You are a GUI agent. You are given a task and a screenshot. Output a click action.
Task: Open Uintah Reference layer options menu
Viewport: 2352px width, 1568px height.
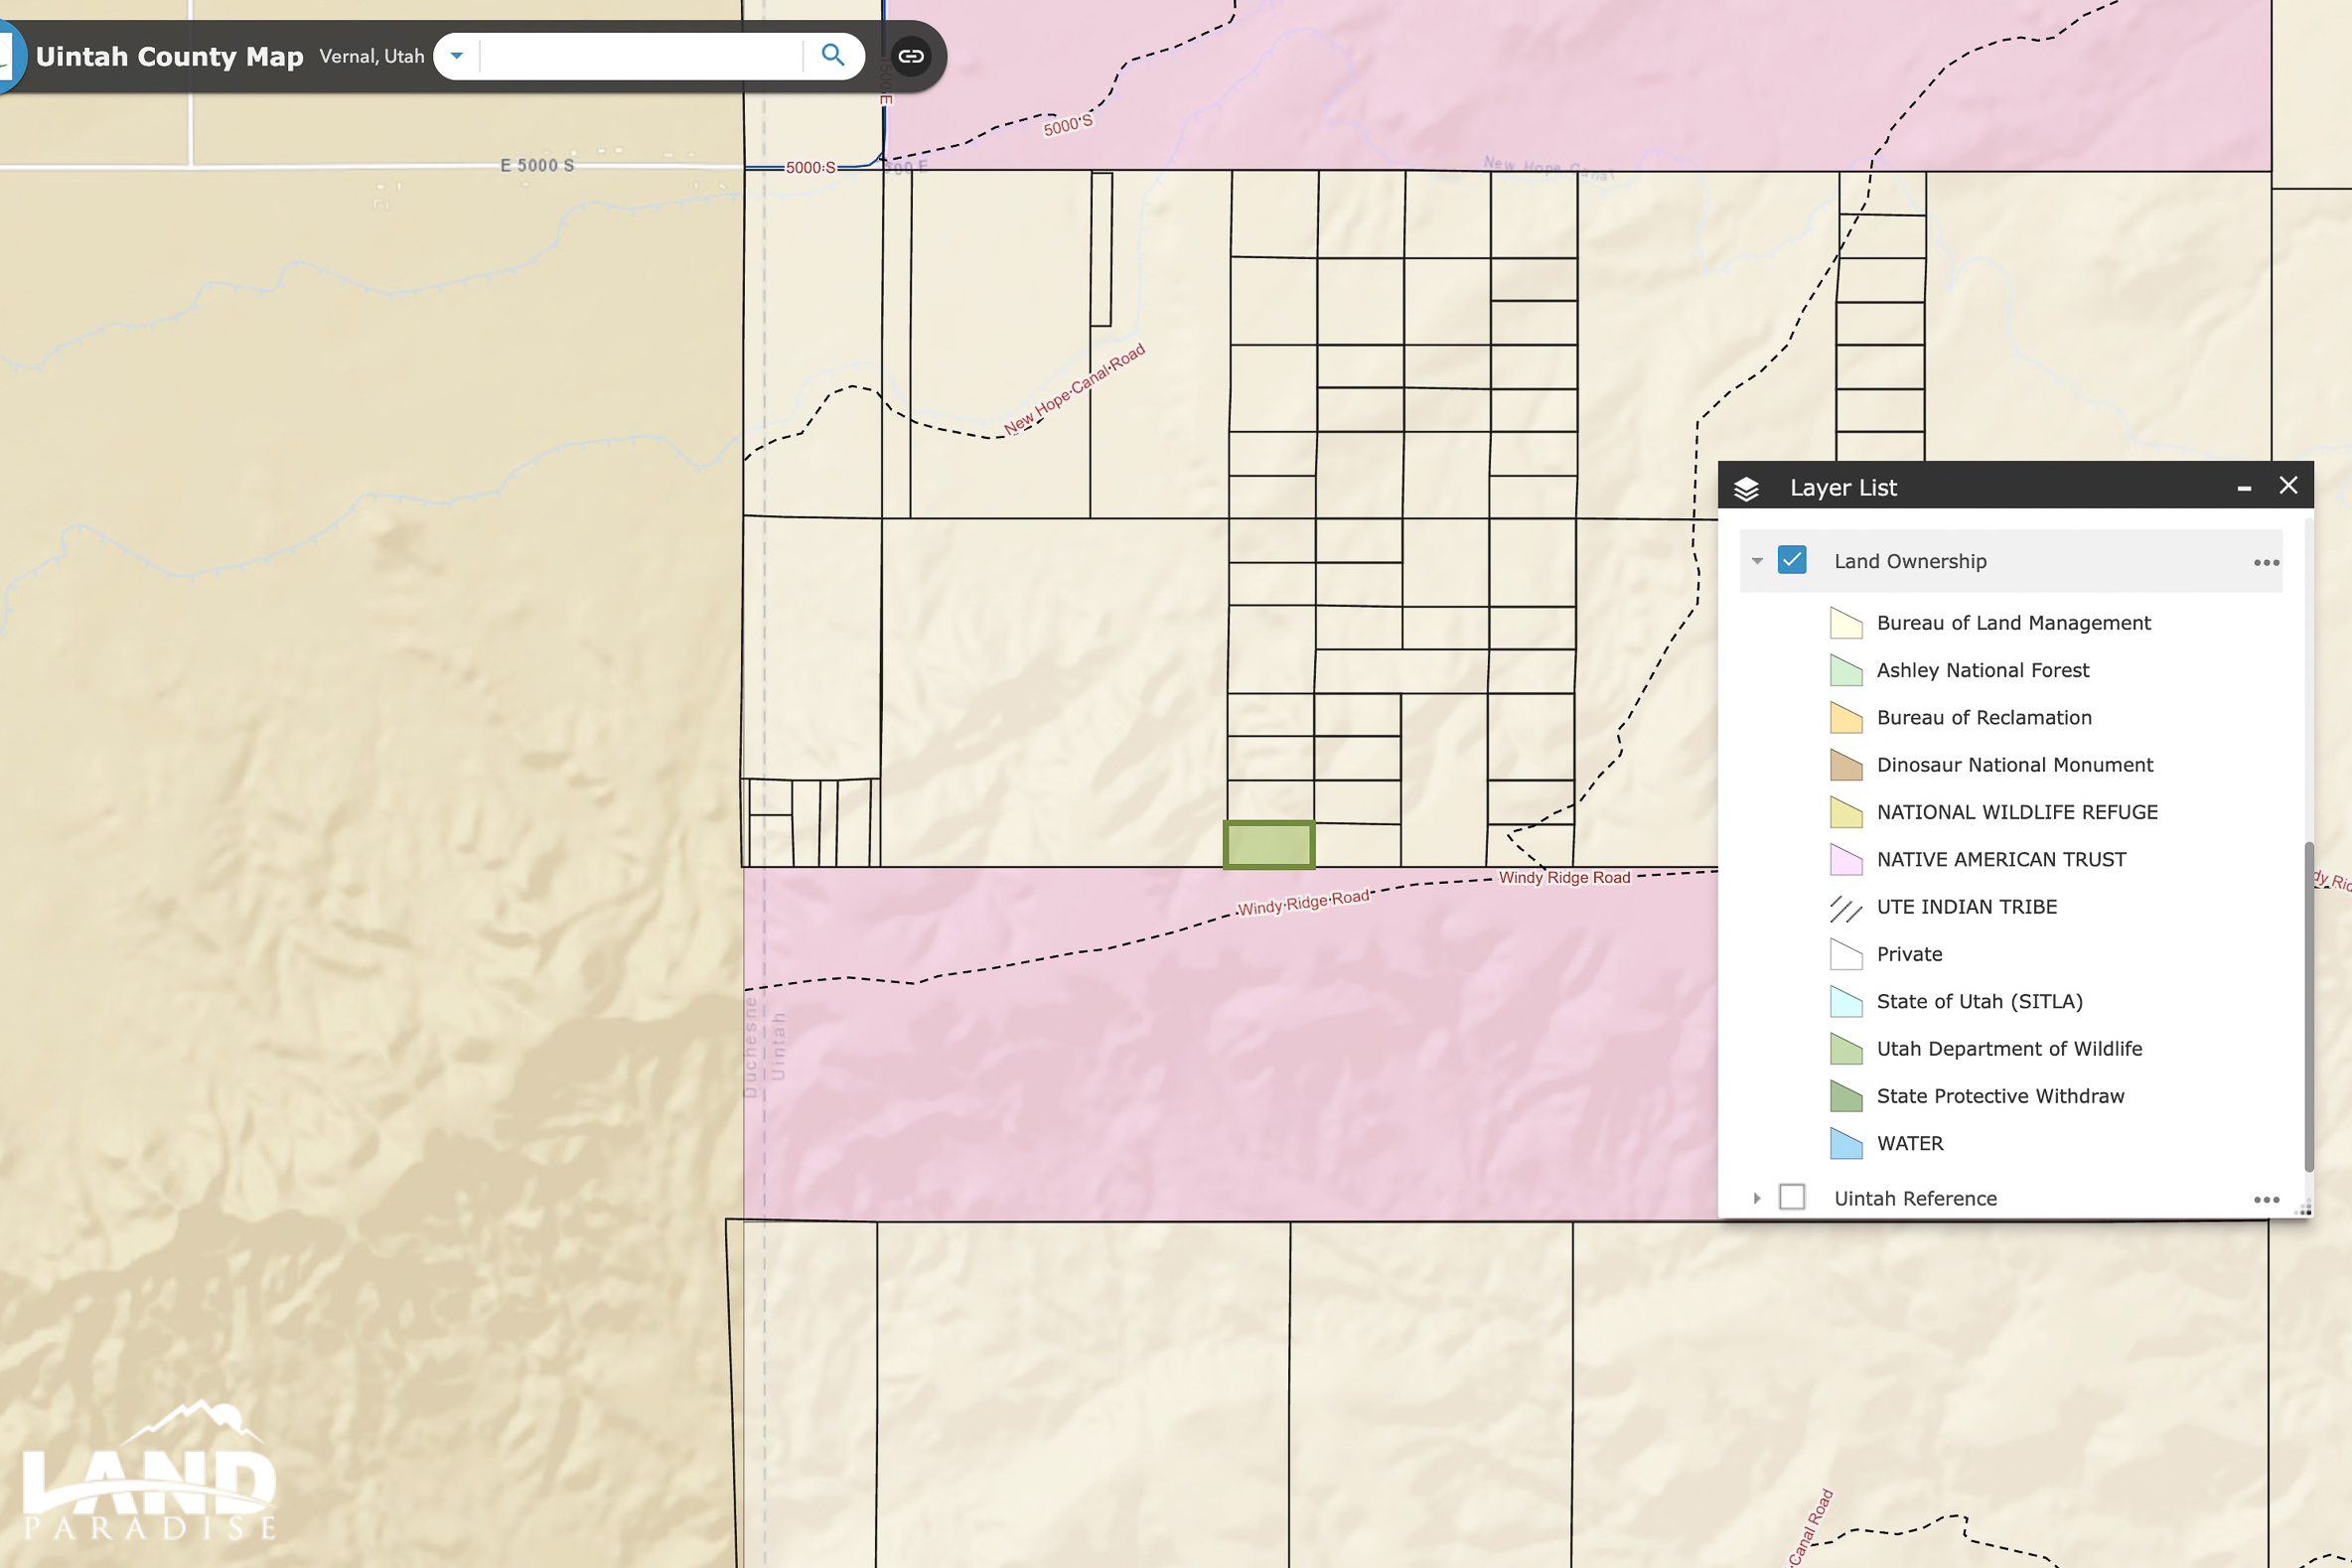click(2266, 1199)
